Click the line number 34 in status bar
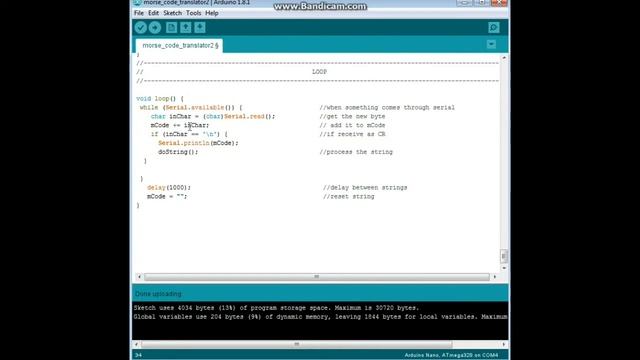Image resolution: width=640 pixels, height=360 pixels. pyautogui.click(x=138, y=355)
